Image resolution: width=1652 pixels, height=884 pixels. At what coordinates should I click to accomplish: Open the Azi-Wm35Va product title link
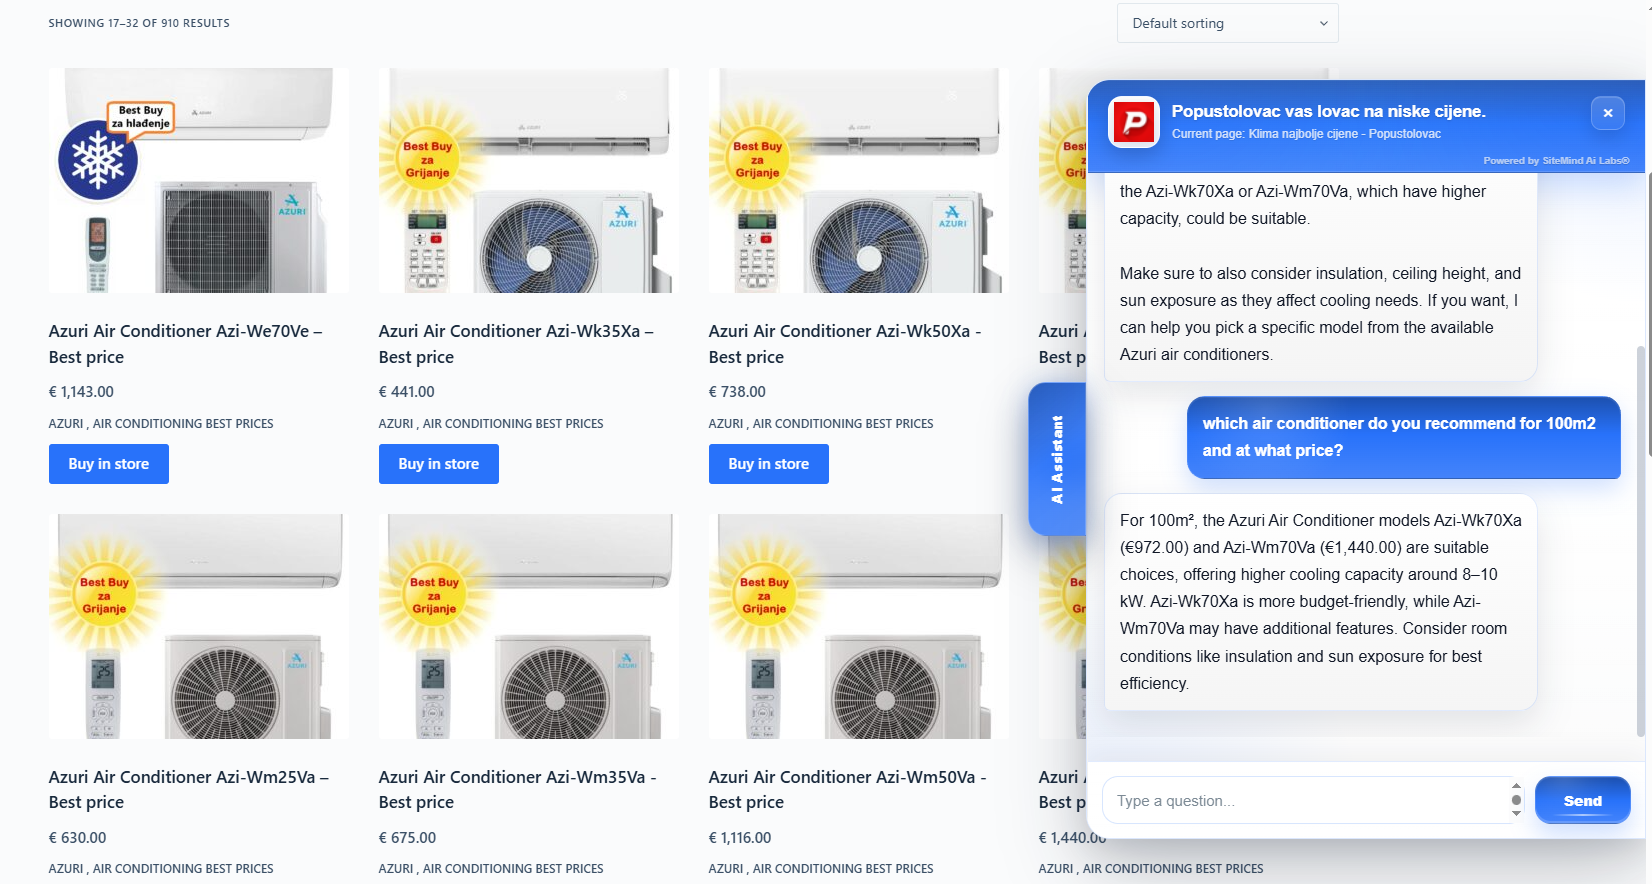point(518,789)
